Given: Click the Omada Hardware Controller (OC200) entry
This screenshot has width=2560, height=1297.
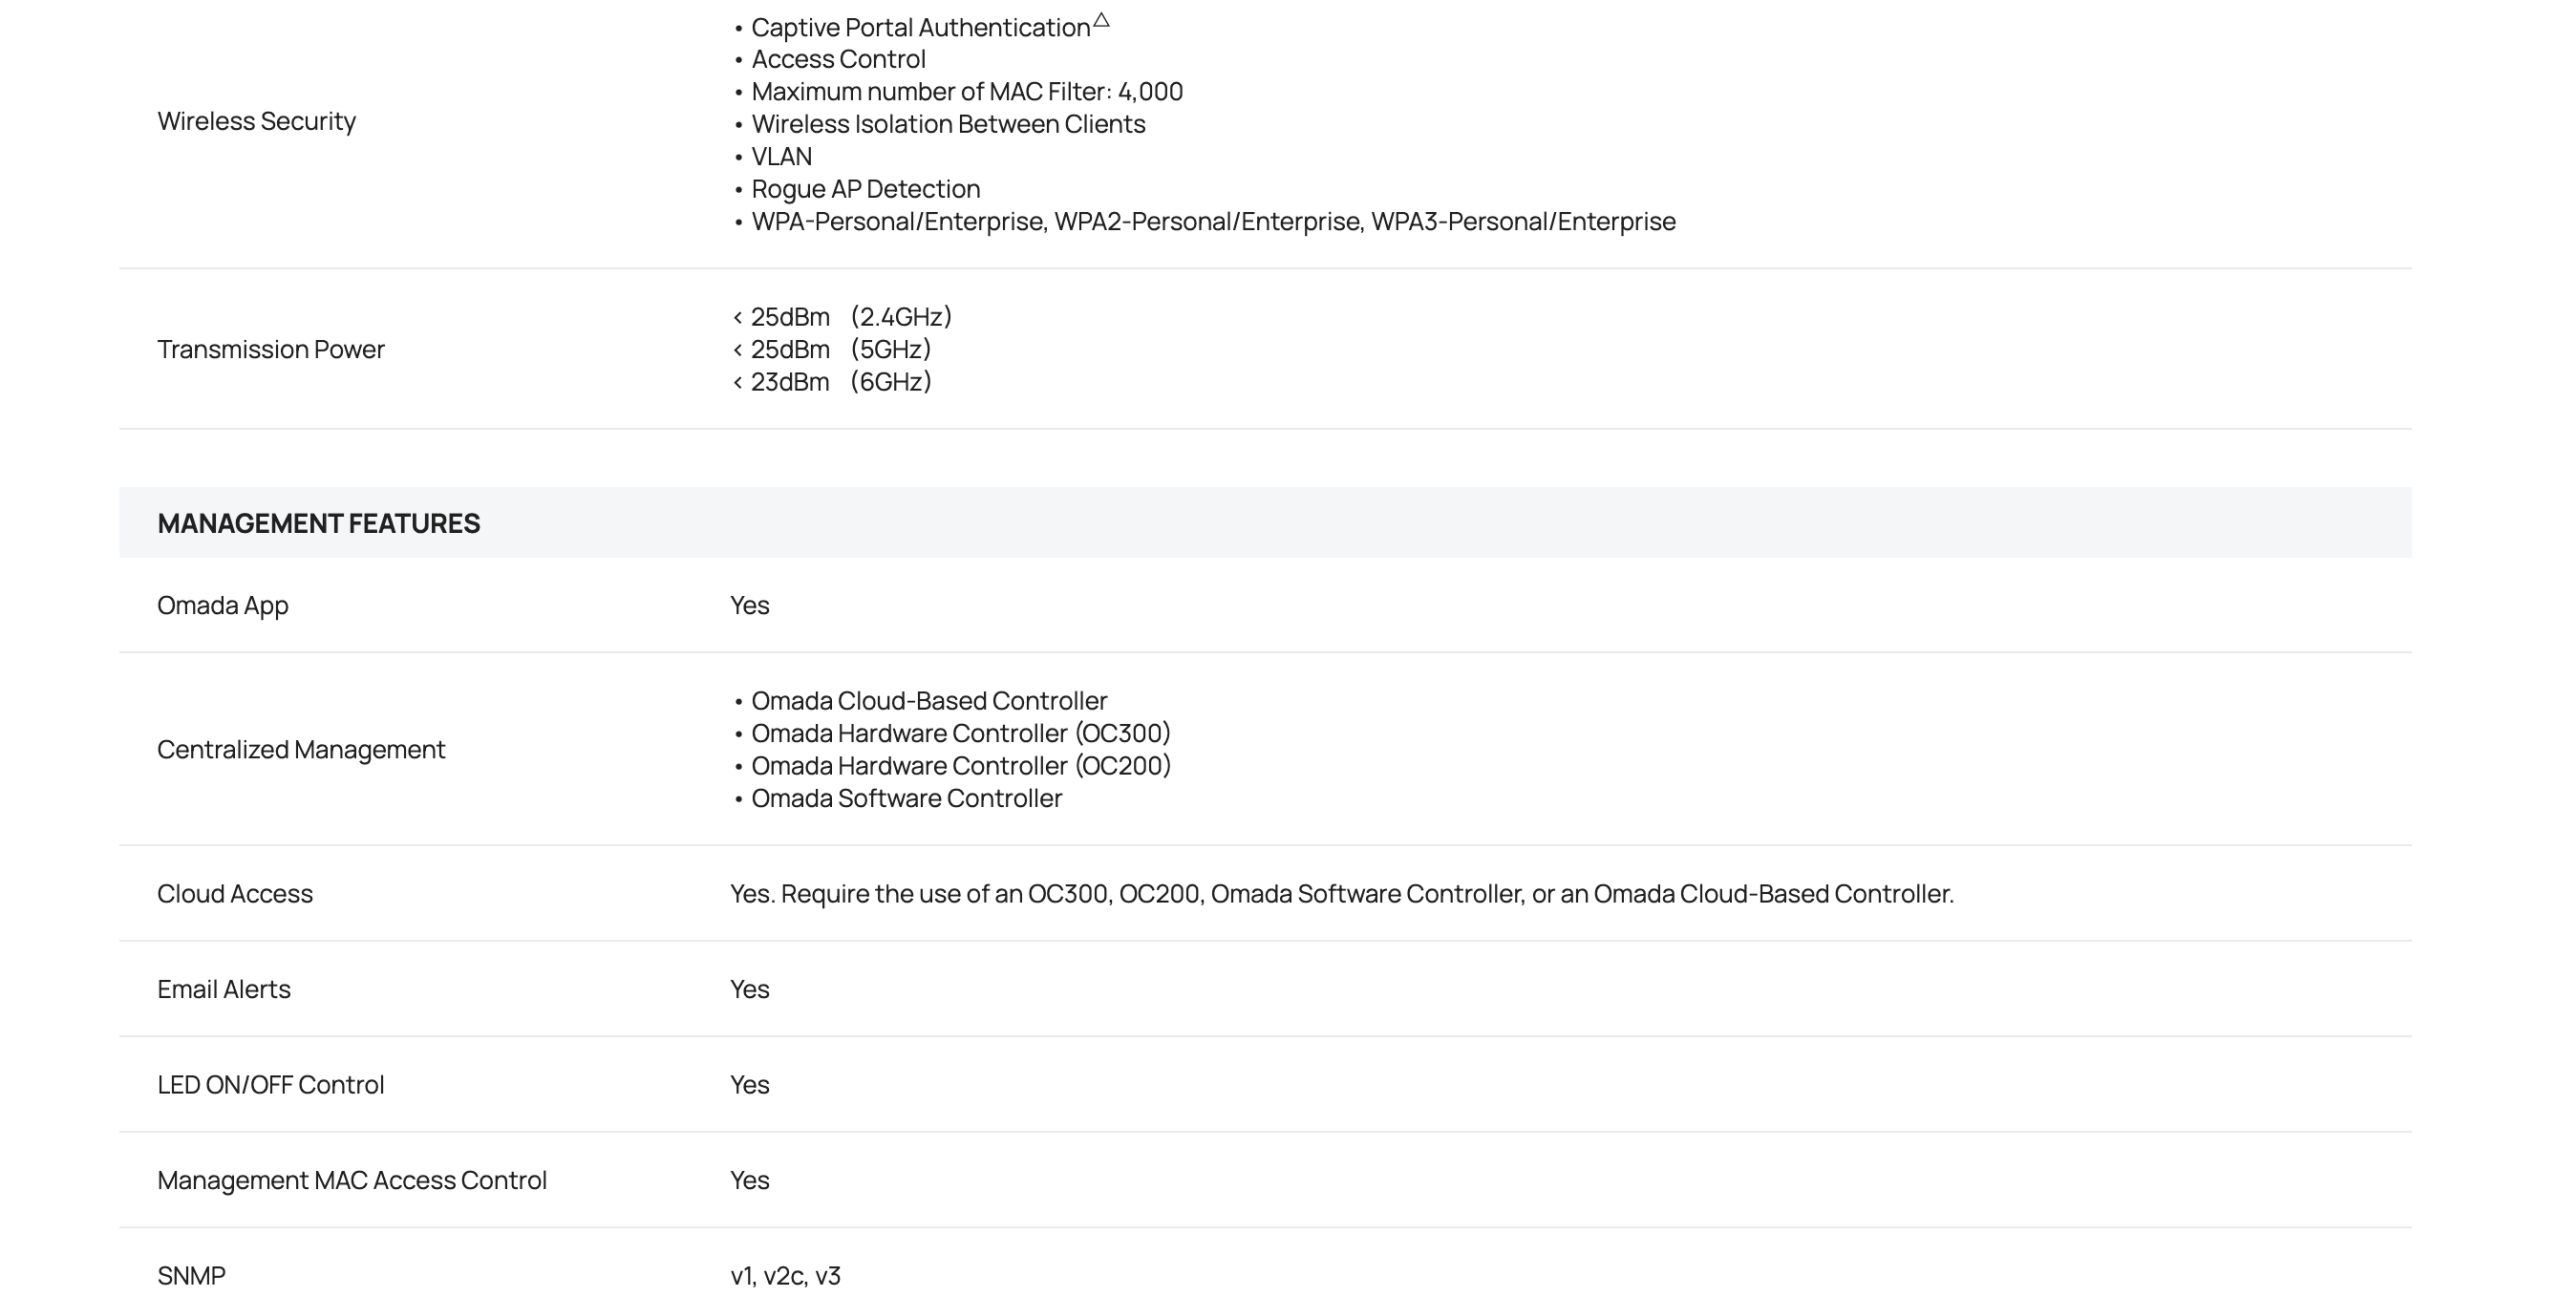Looking at the screenshot, I should tap(960, 765).
